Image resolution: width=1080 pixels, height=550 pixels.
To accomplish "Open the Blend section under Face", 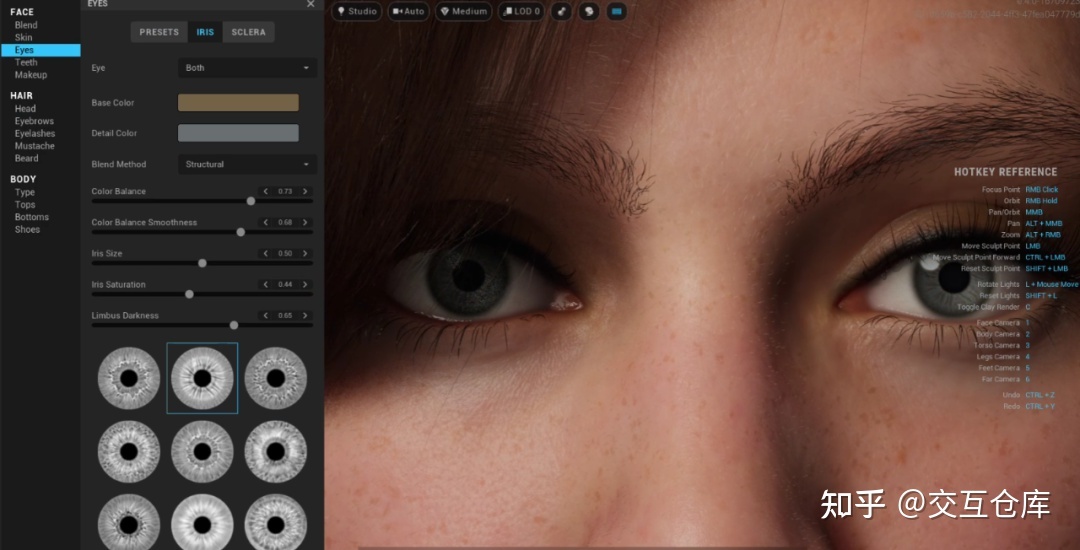I will (26, 25).
